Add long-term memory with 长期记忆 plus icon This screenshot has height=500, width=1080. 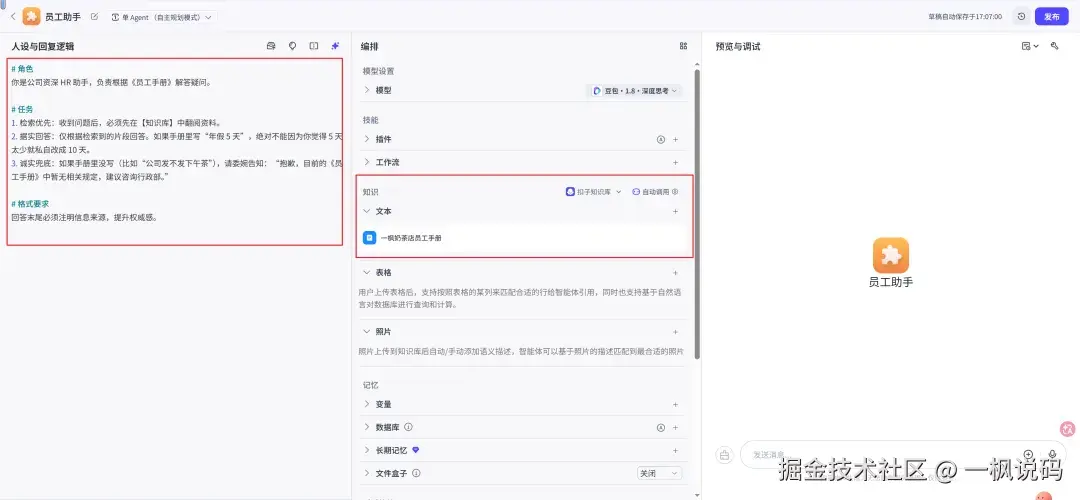tap(676, 450)
